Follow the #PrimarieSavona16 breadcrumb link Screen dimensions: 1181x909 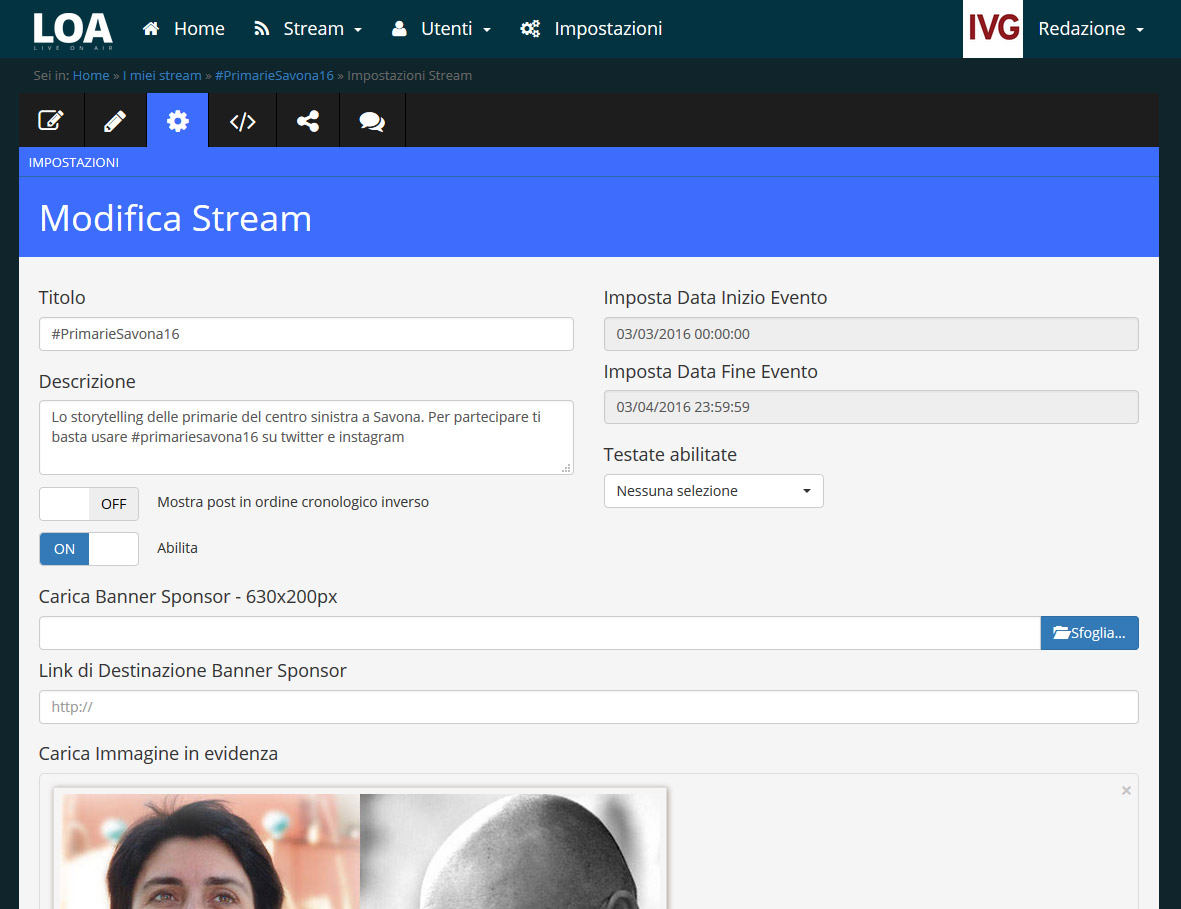274,75
